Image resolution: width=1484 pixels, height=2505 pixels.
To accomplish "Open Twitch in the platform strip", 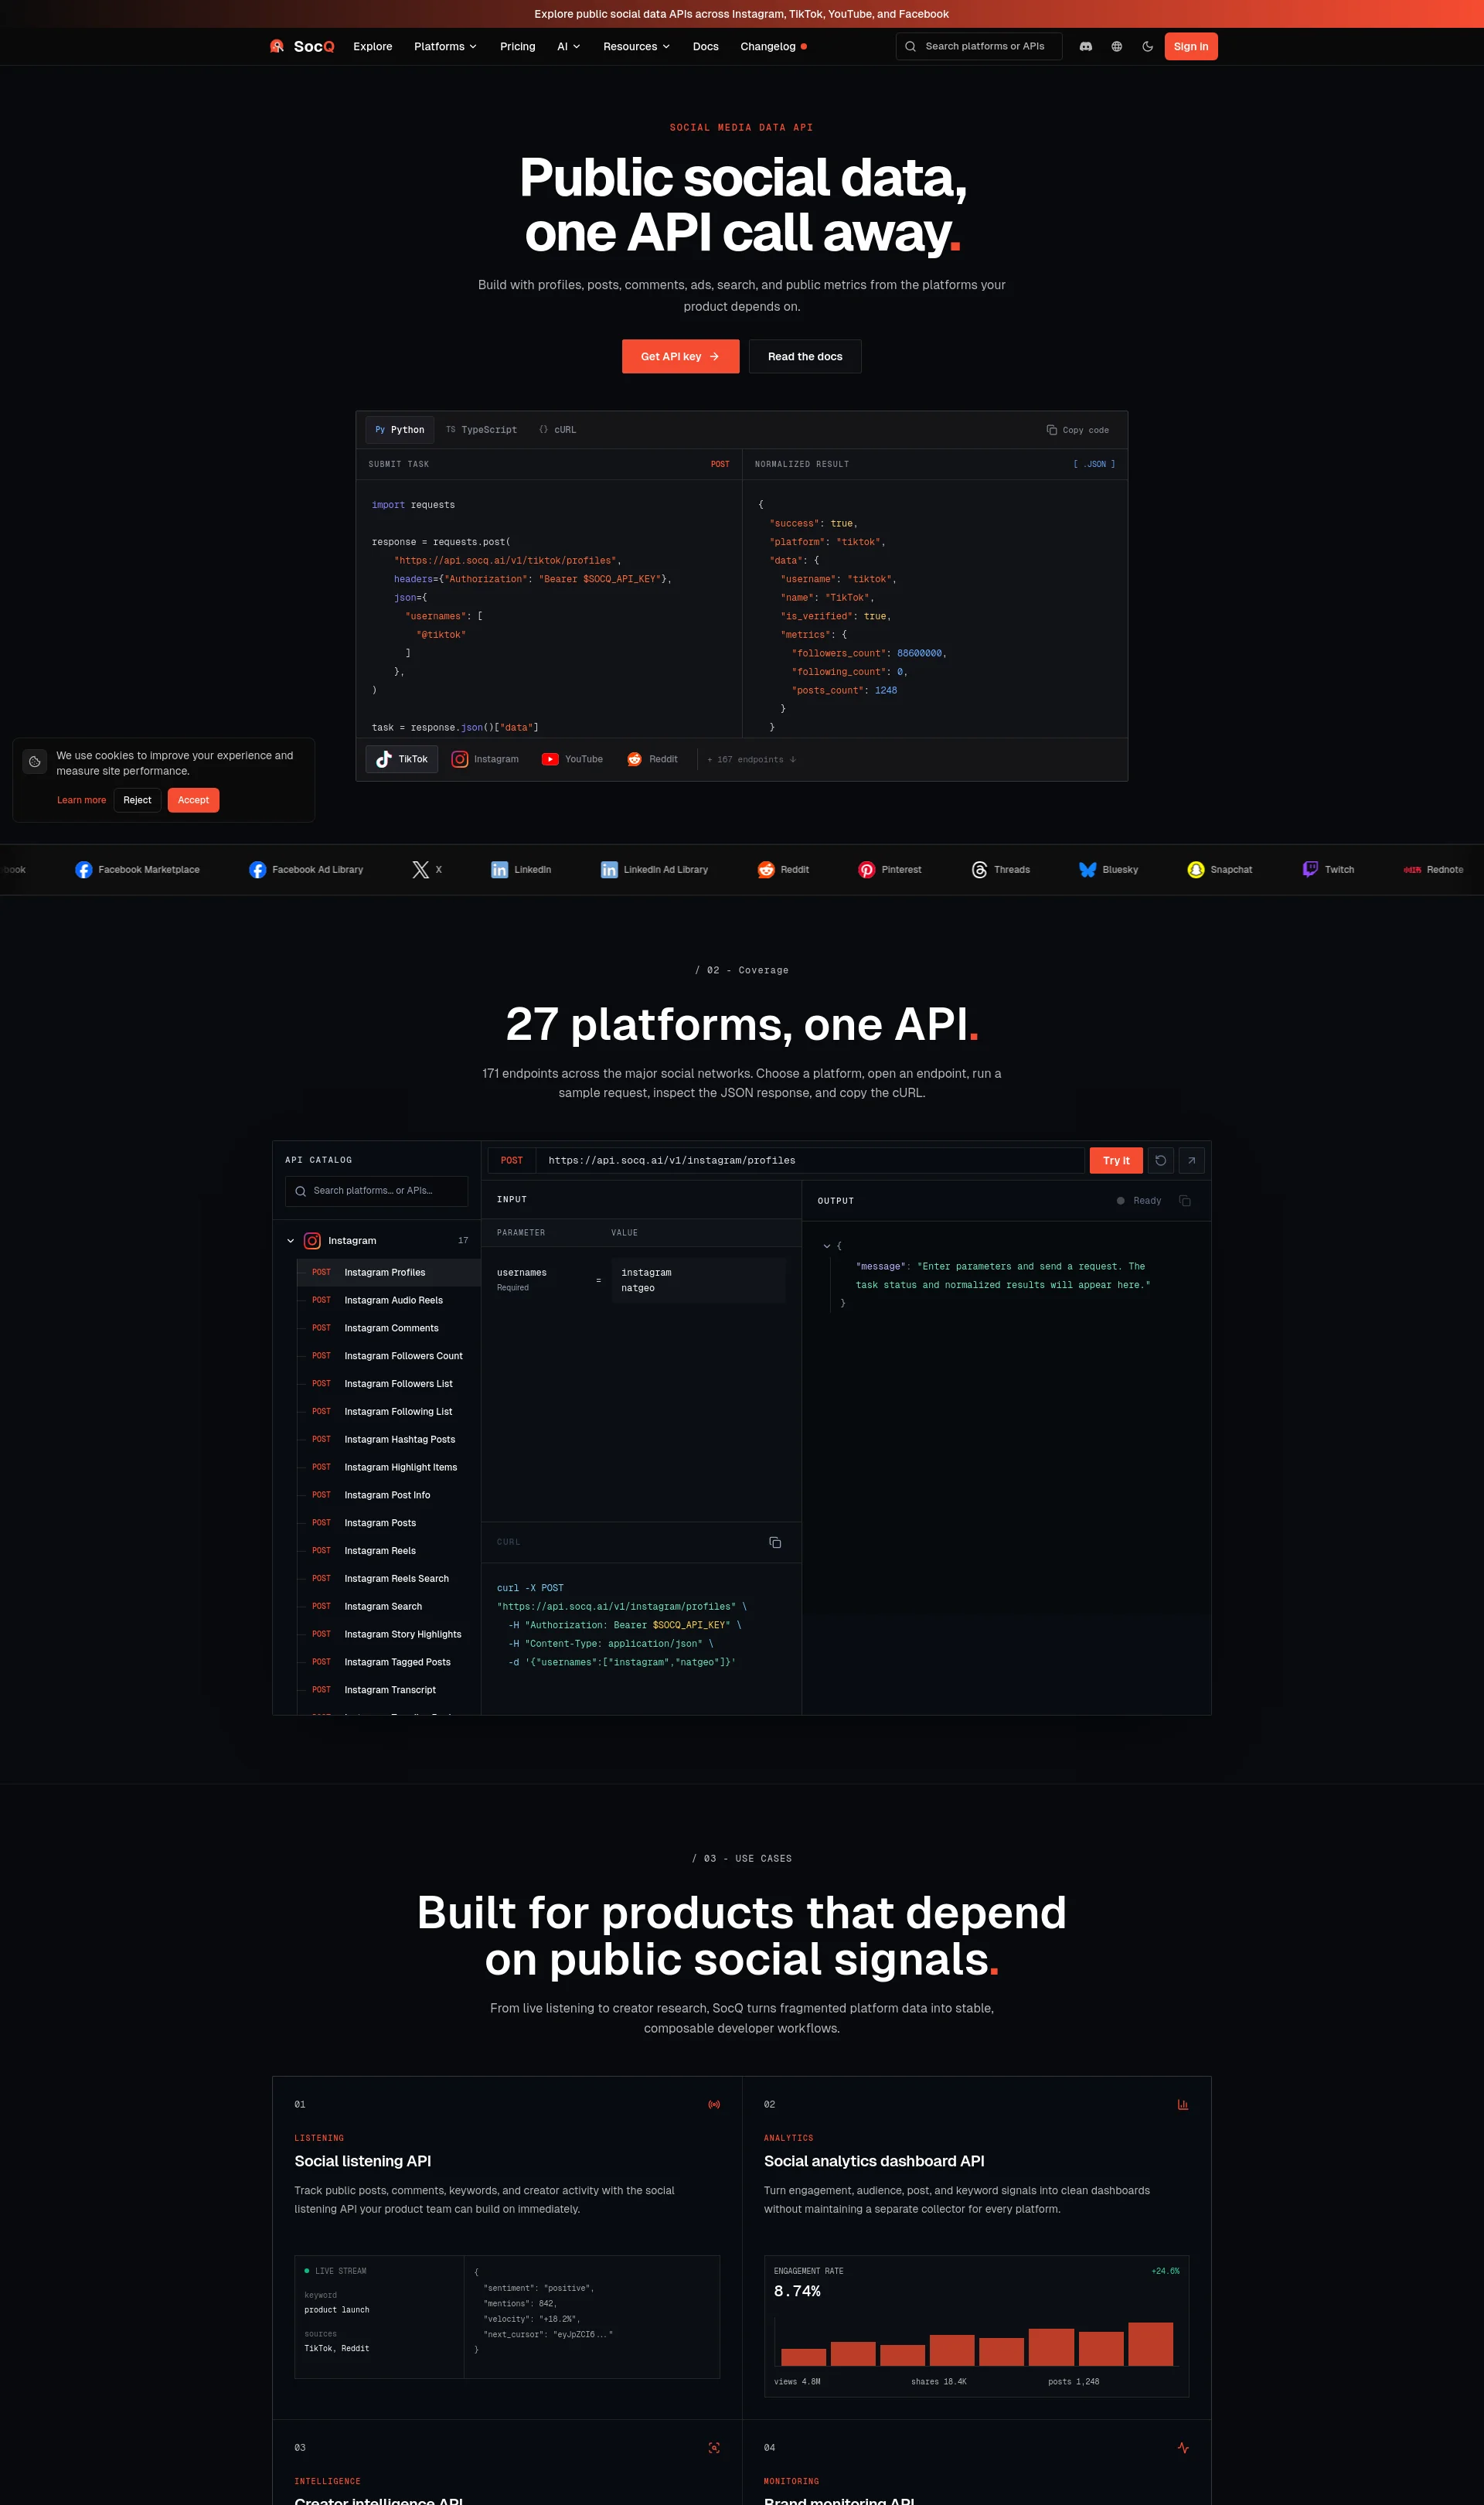I will [x=1328, y=870].
